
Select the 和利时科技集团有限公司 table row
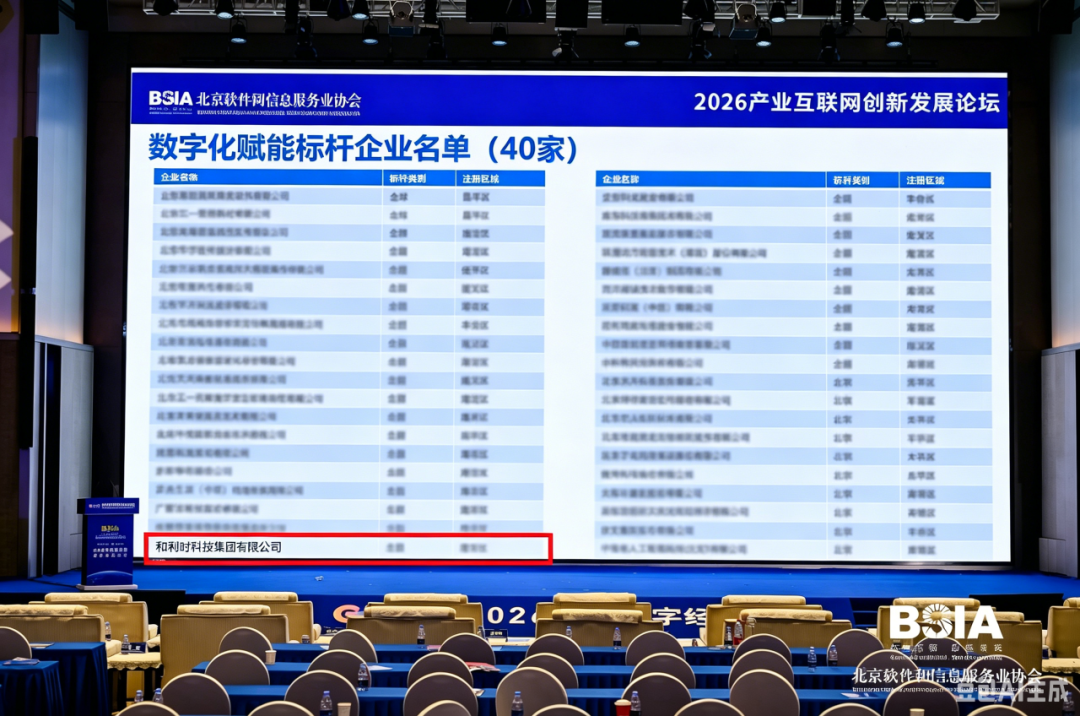pyautogui.click(x=348, y=548)
